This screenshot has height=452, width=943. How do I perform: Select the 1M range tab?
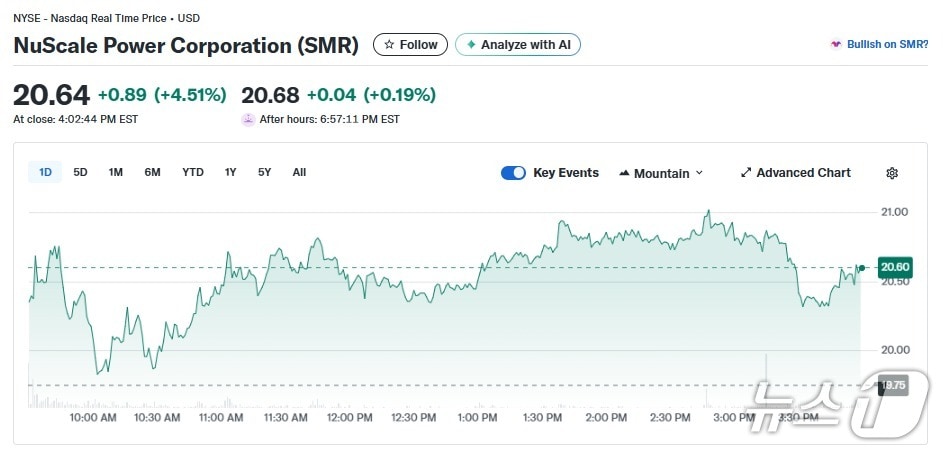[x=116, y=172]
